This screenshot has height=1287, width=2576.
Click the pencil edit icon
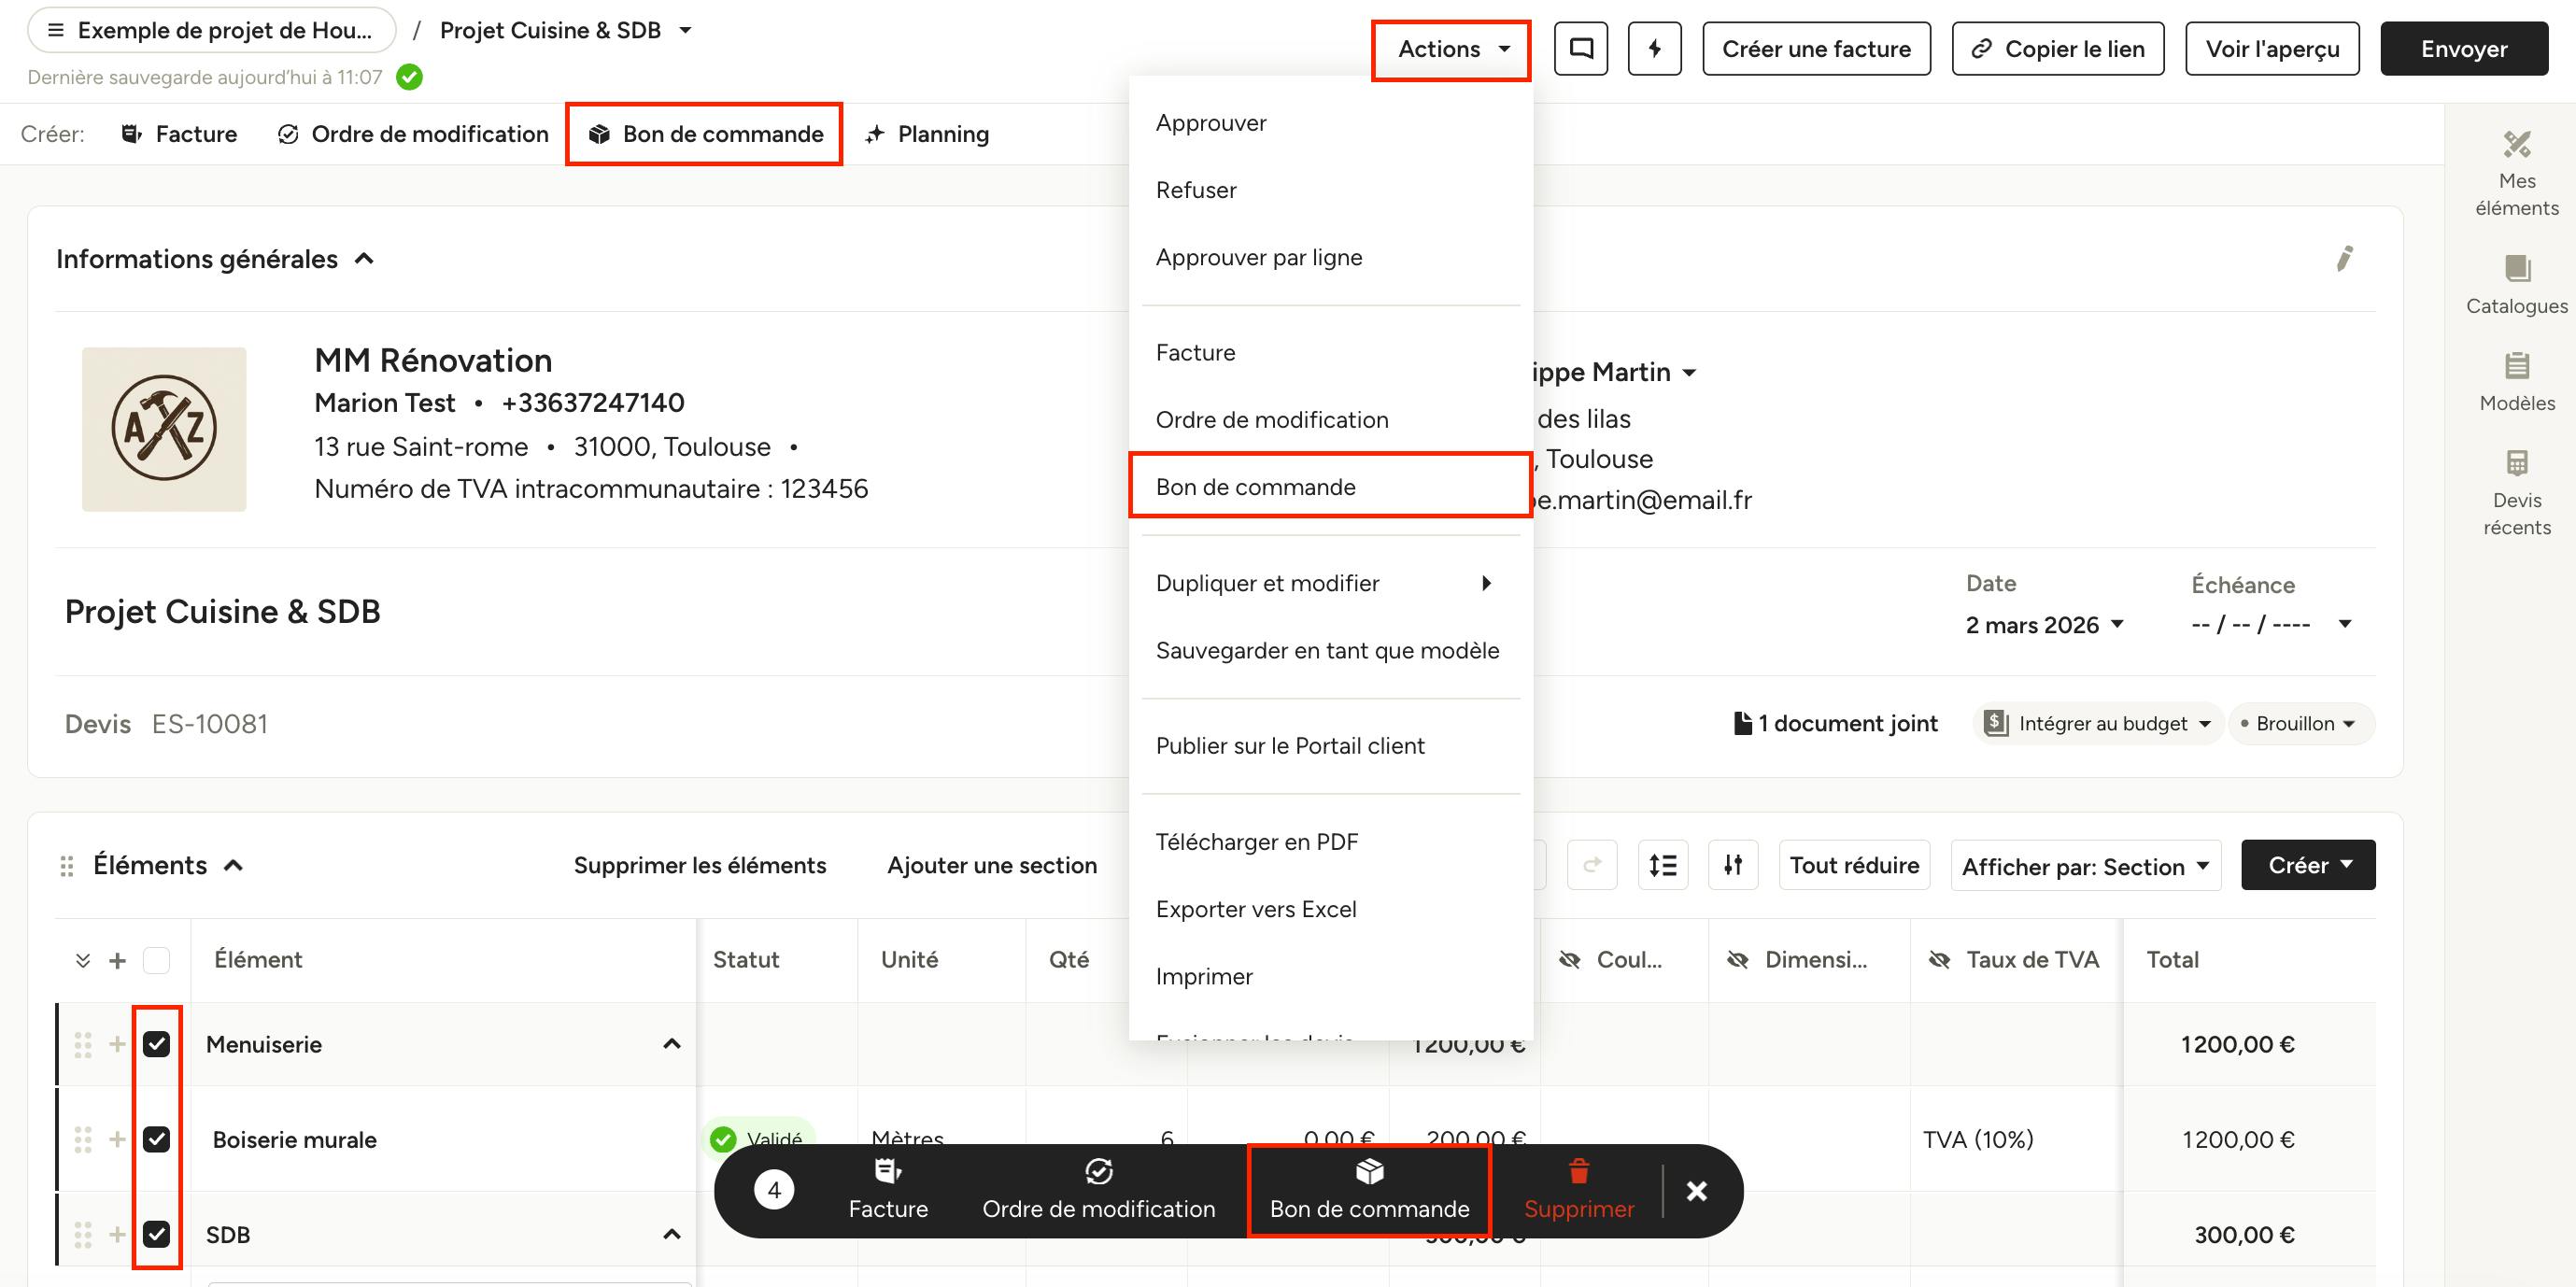2344,259
